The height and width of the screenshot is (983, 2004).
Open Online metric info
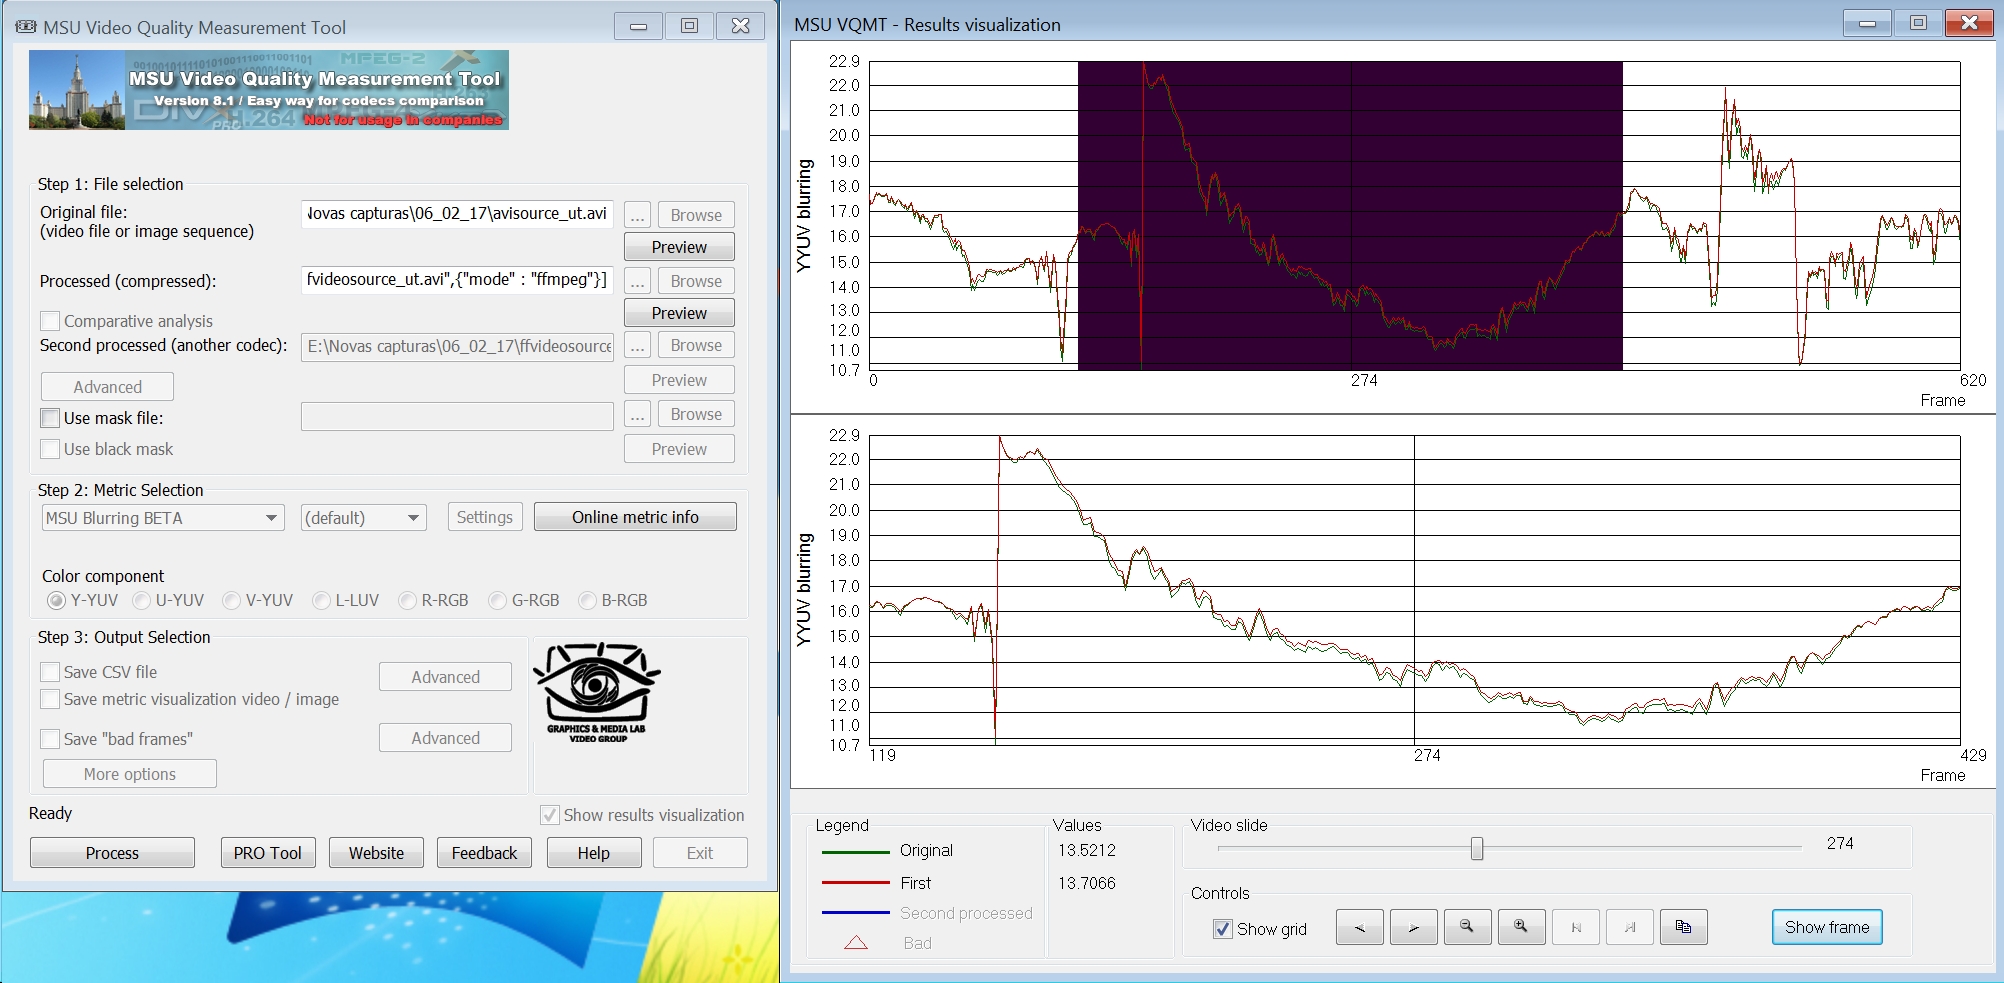pos(635,517)
